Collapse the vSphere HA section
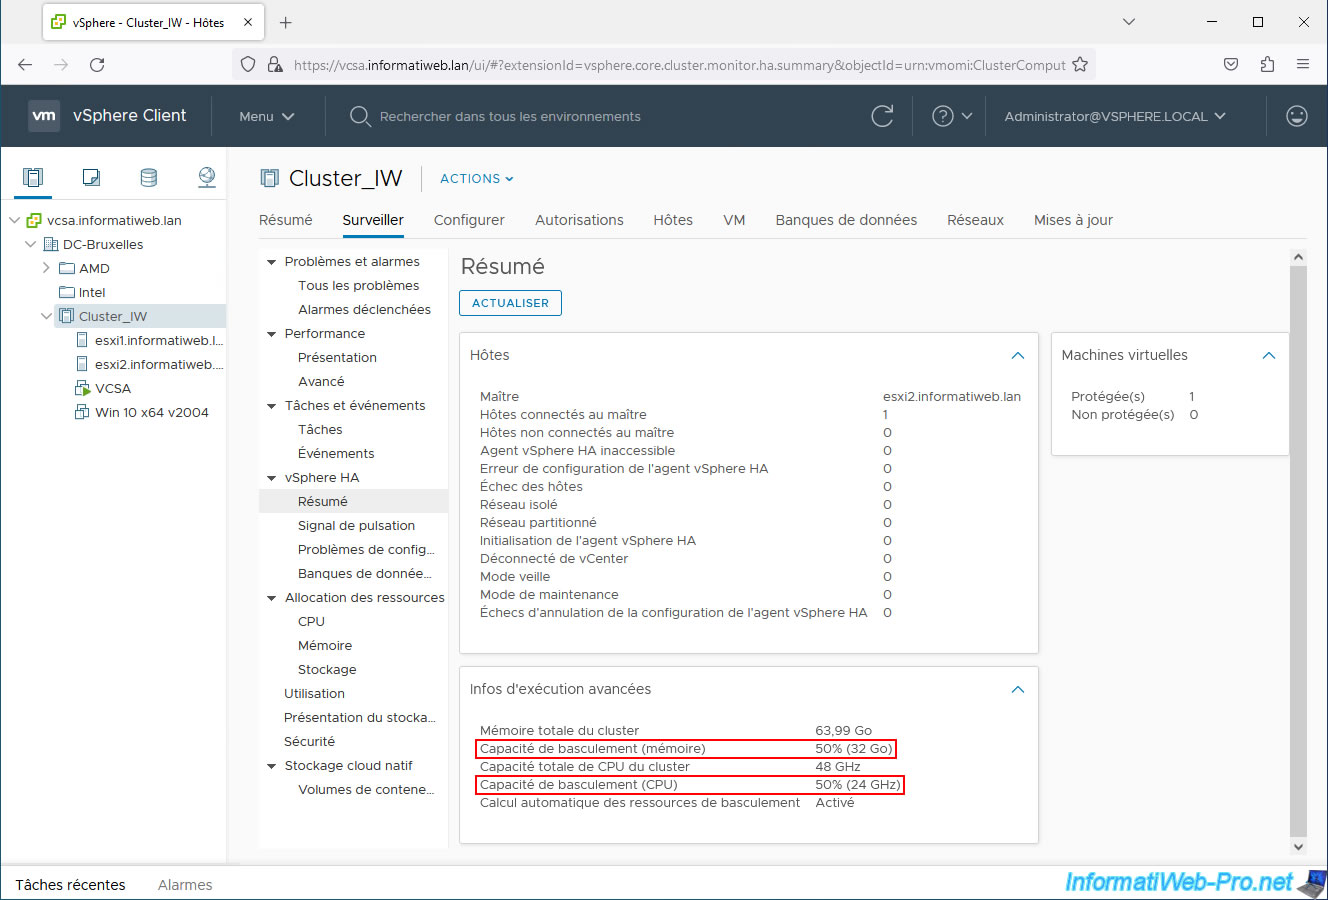 click(x=271, y=478)
